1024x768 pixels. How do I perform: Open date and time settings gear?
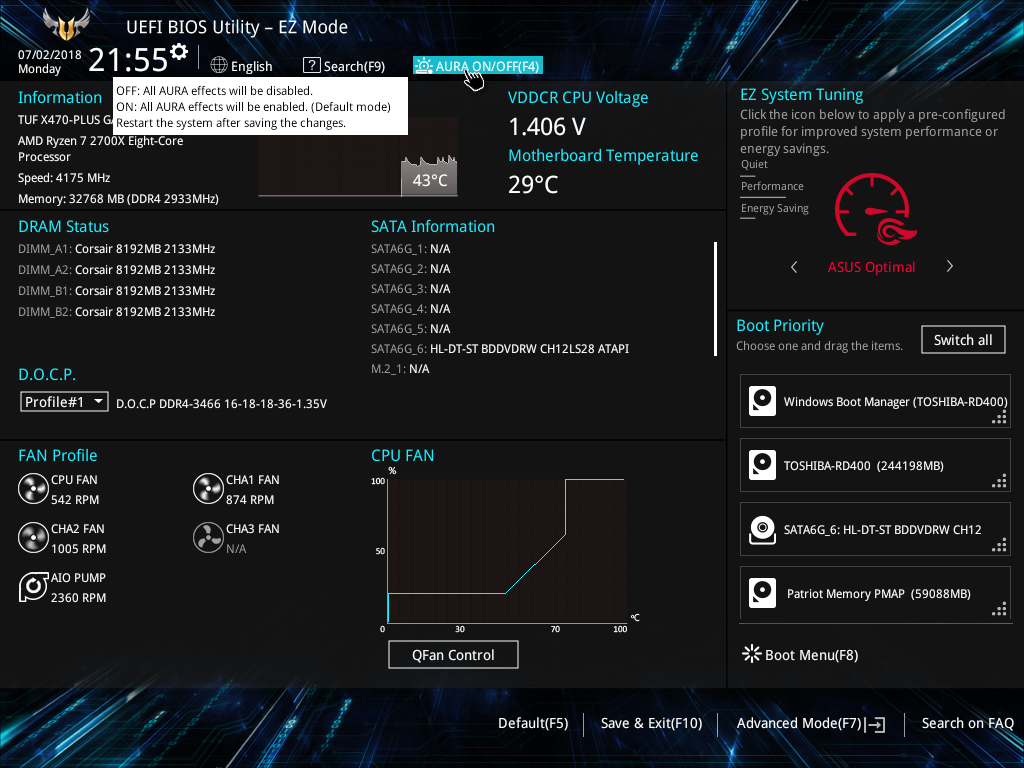(179, 52)
